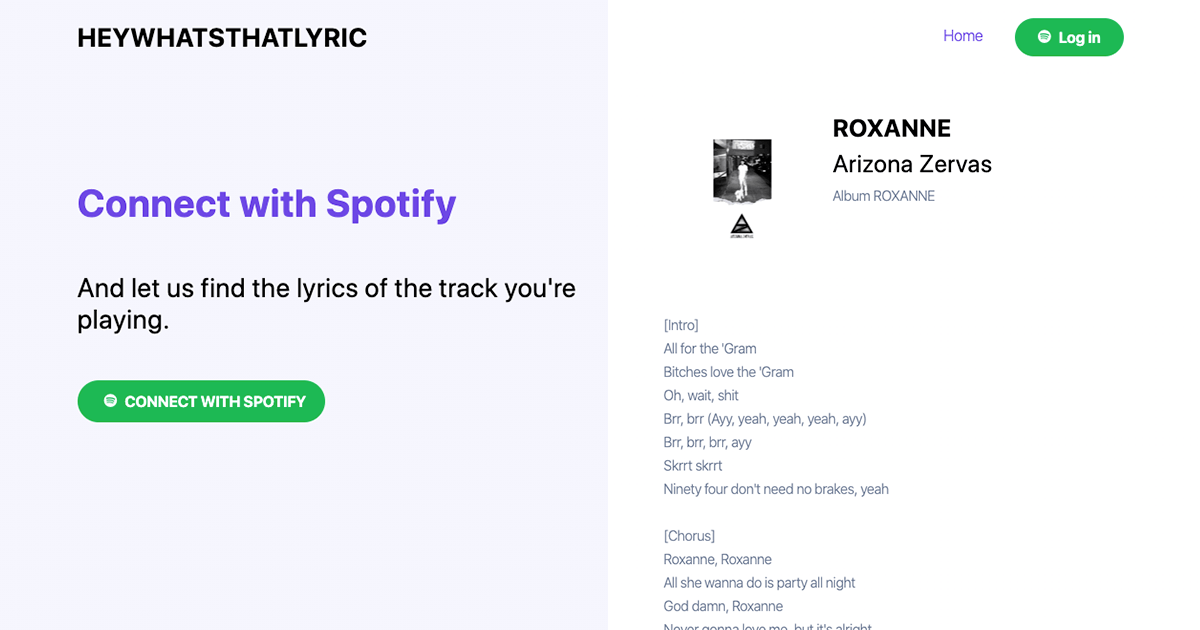The width and height of the screenshot is (1200, 630).
Task: Select the HEYWHATSTHATLYRIC logo
Action: coord(221,38)
